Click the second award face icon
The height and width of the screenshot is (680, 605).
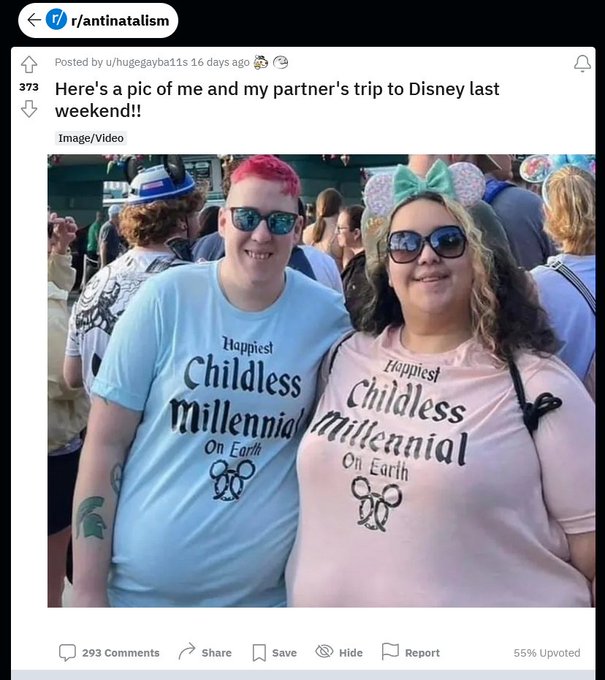[280, 62]
